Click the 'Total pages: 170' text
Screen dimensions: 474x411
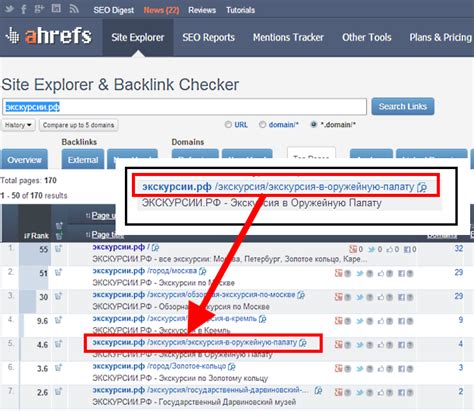point(28,181)
